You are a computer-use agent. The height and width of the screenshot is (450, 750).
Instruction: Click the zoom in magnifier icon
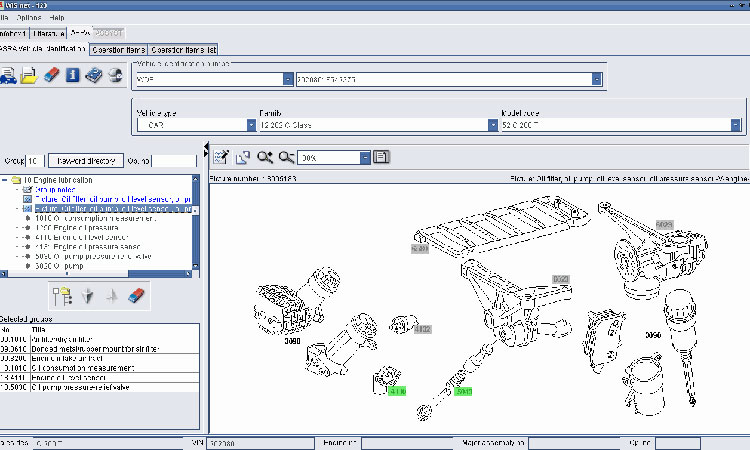[265, 157]
